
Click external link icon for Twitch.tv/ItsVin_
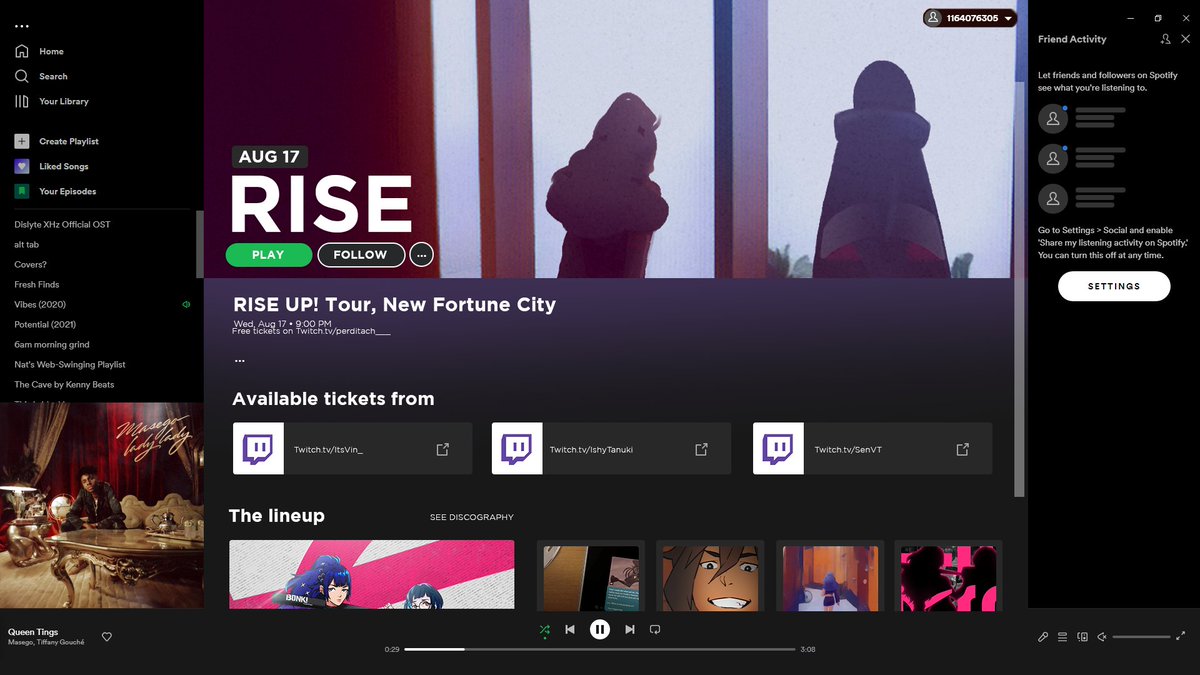(x=442, y=449)
